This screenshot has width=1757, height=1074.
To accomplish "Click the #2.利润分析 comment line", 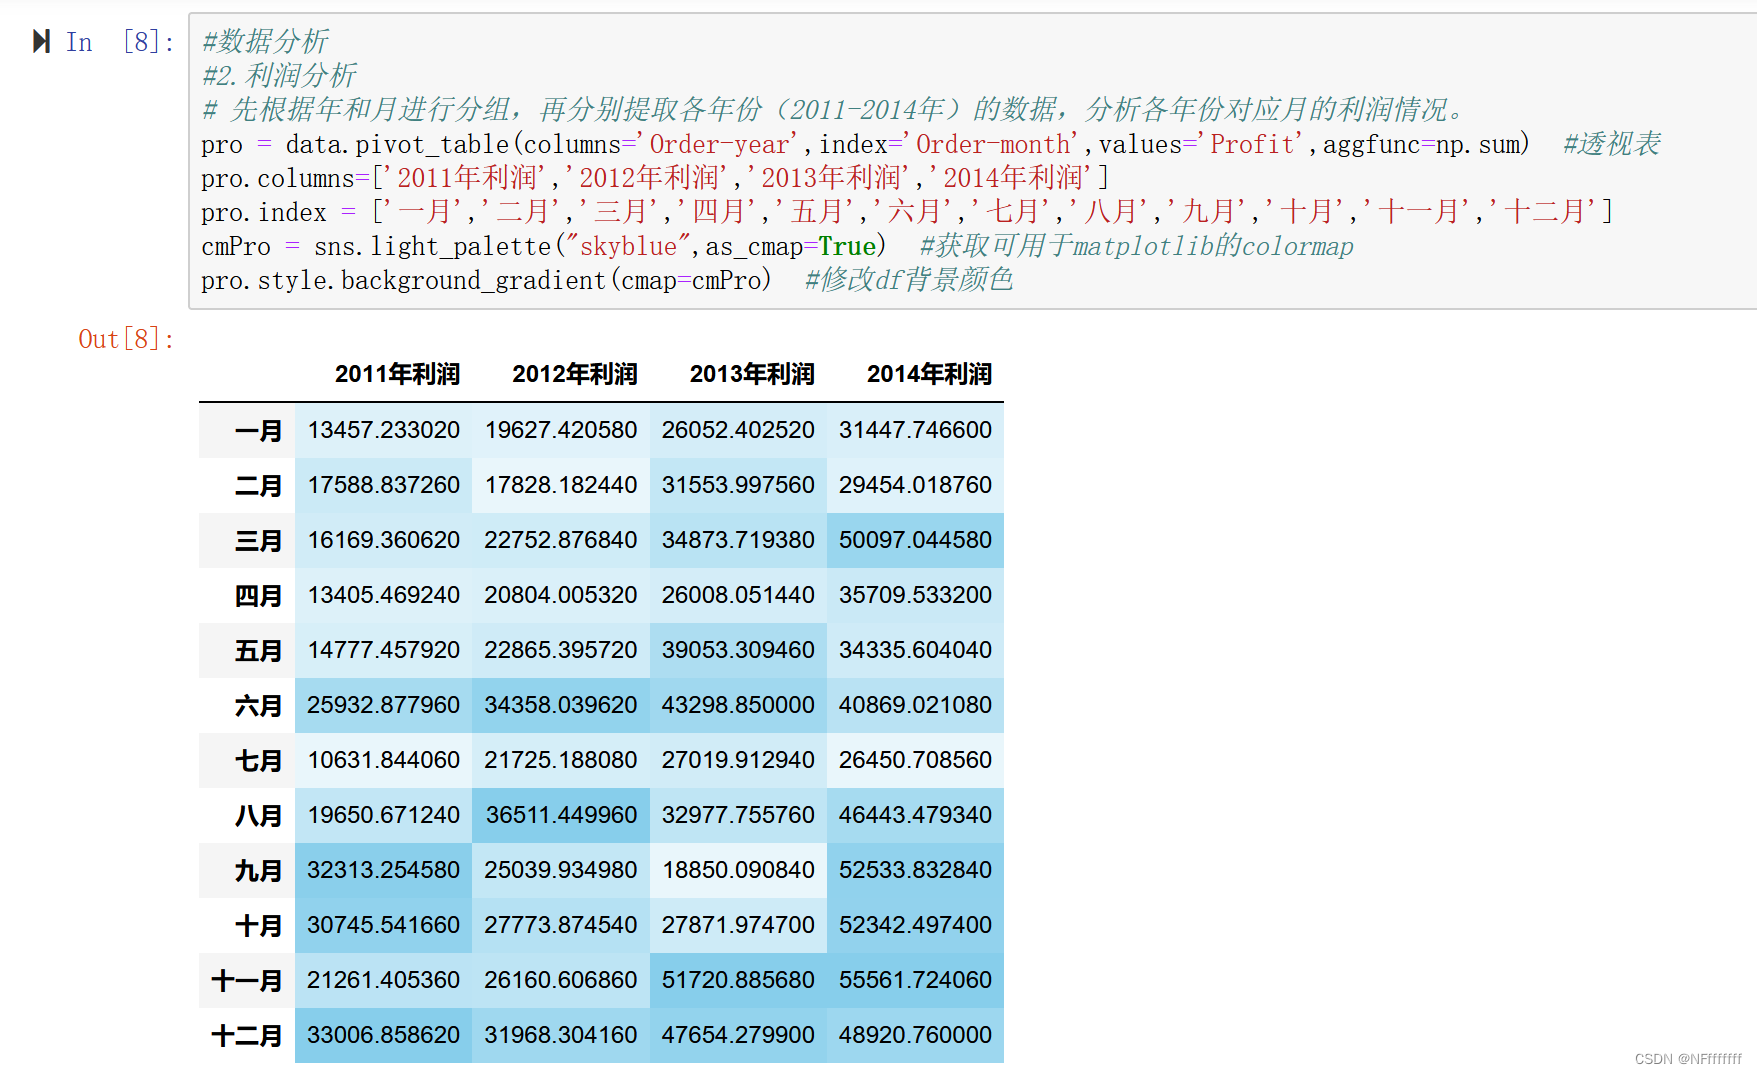I will pos(279,76).
